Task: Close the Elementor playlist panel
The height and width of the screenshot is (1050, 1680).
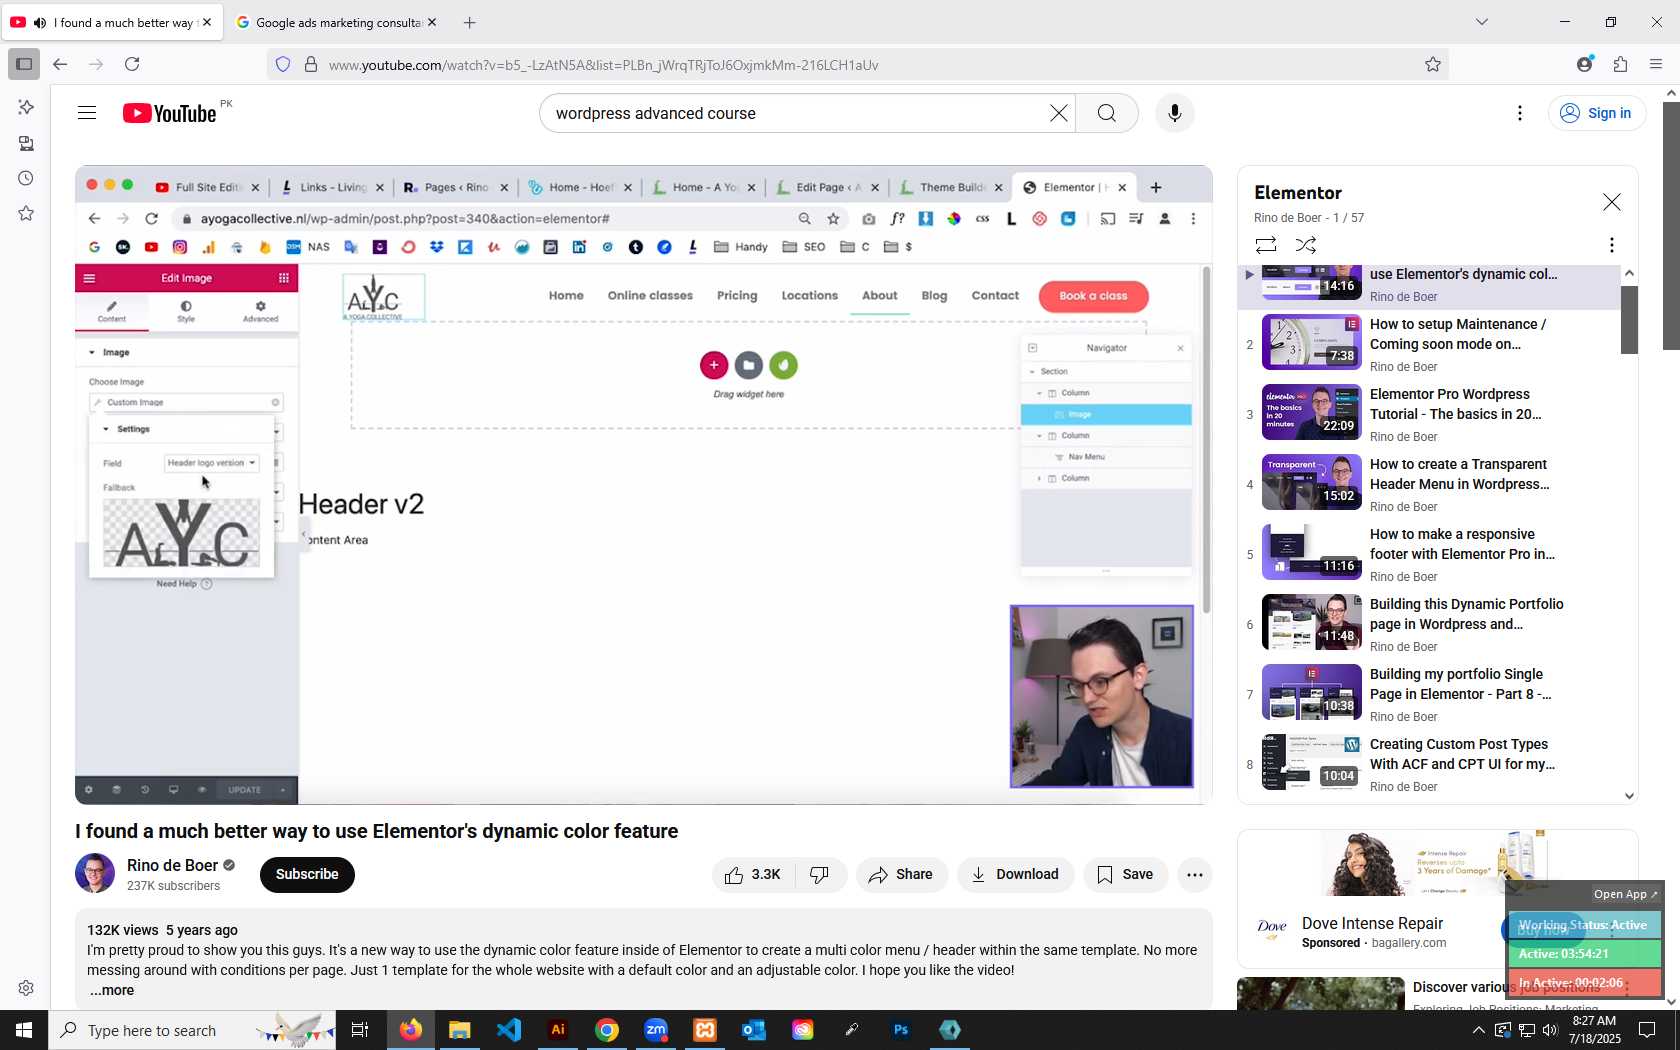Action: coord(1611,202)
